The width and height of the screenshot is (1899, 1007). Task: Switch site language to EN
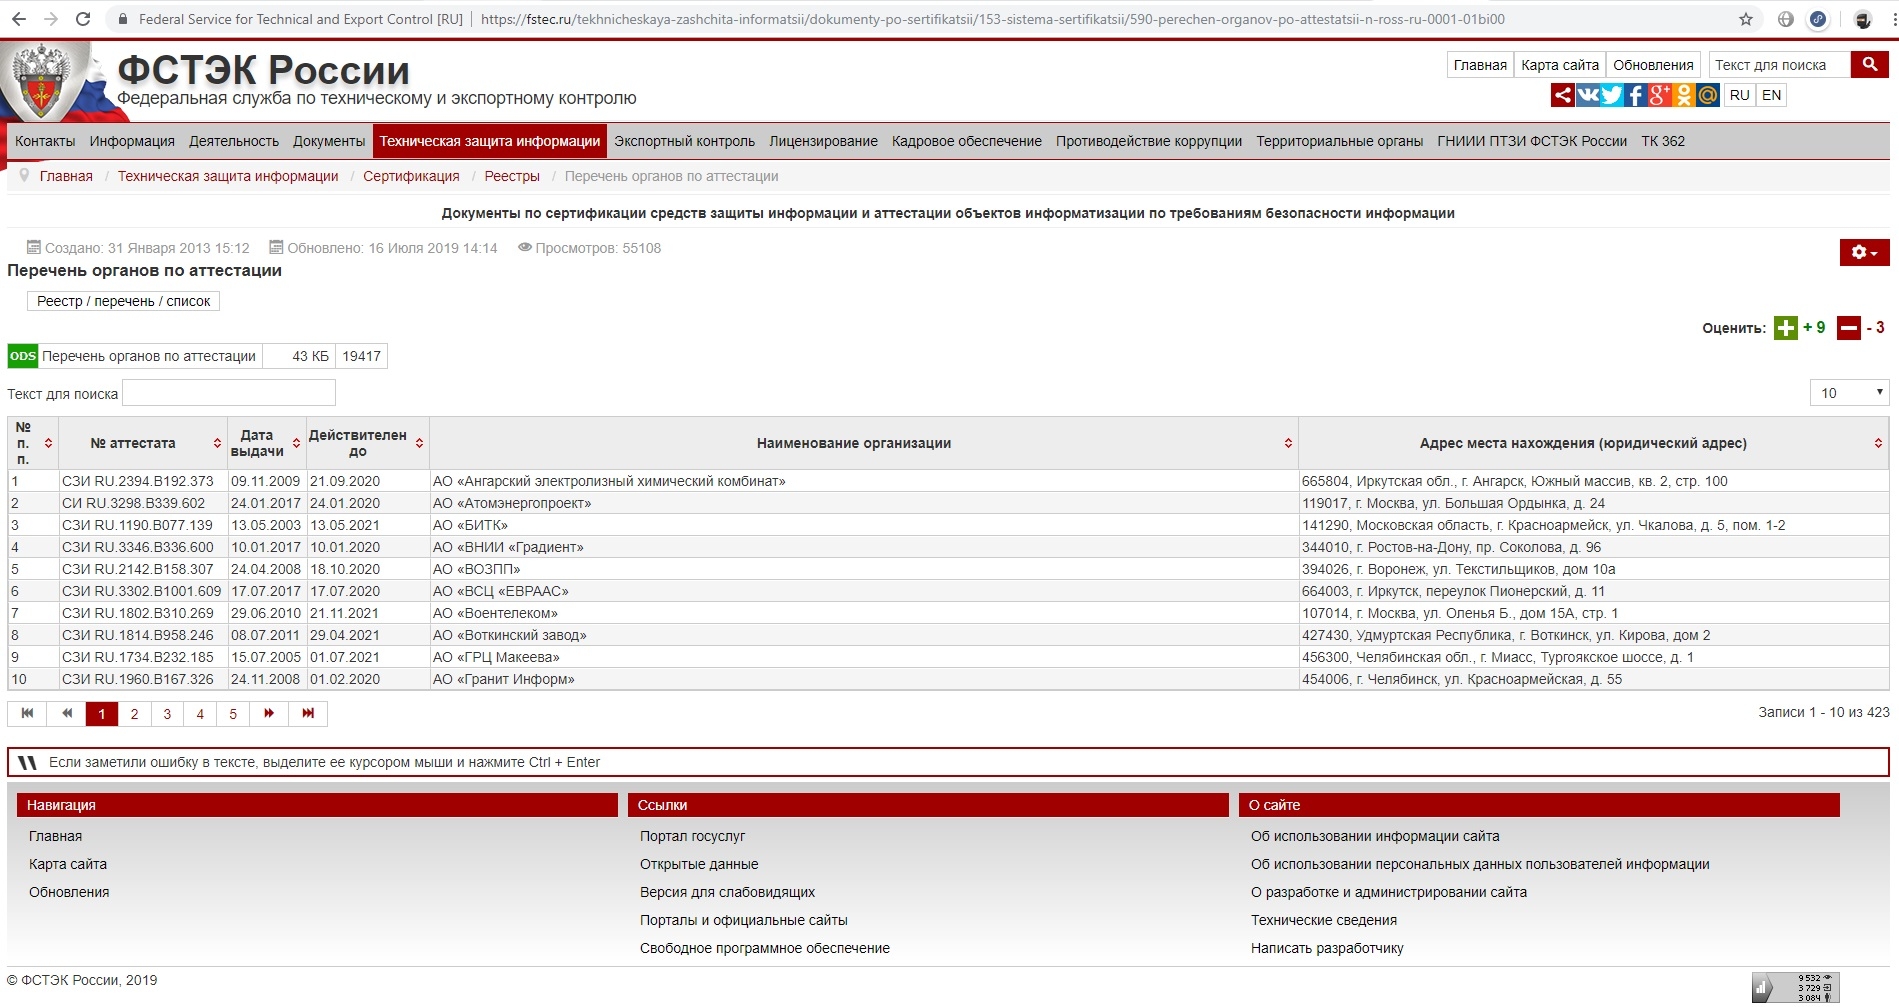[1772, 95]
